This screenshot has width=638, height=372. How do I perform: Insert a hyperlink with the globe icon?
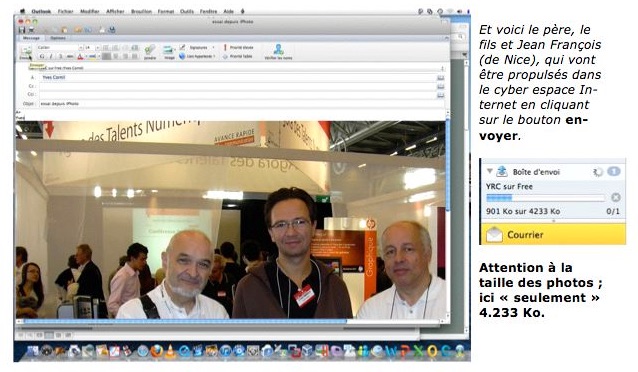(x=182, y=57)
